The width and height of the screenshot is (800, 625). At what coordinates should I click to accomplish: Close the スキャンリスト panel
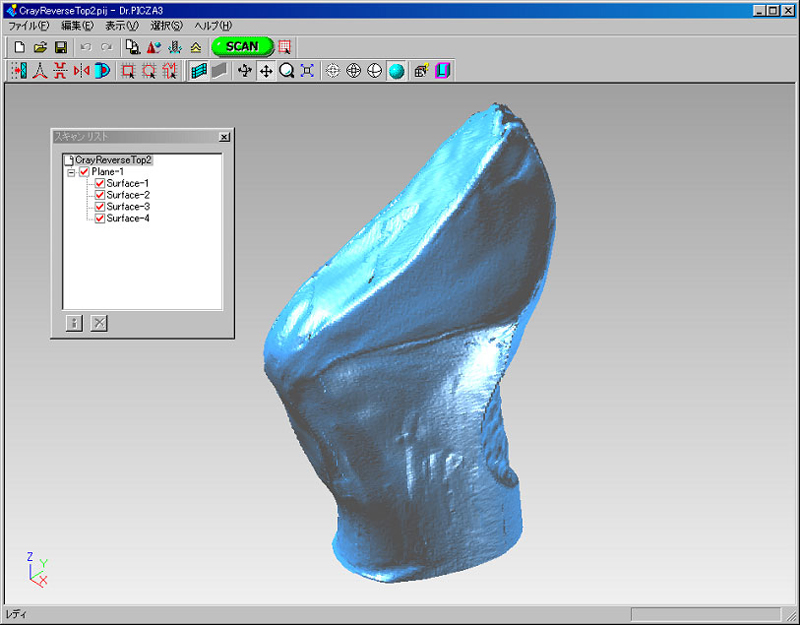point(223,137)
